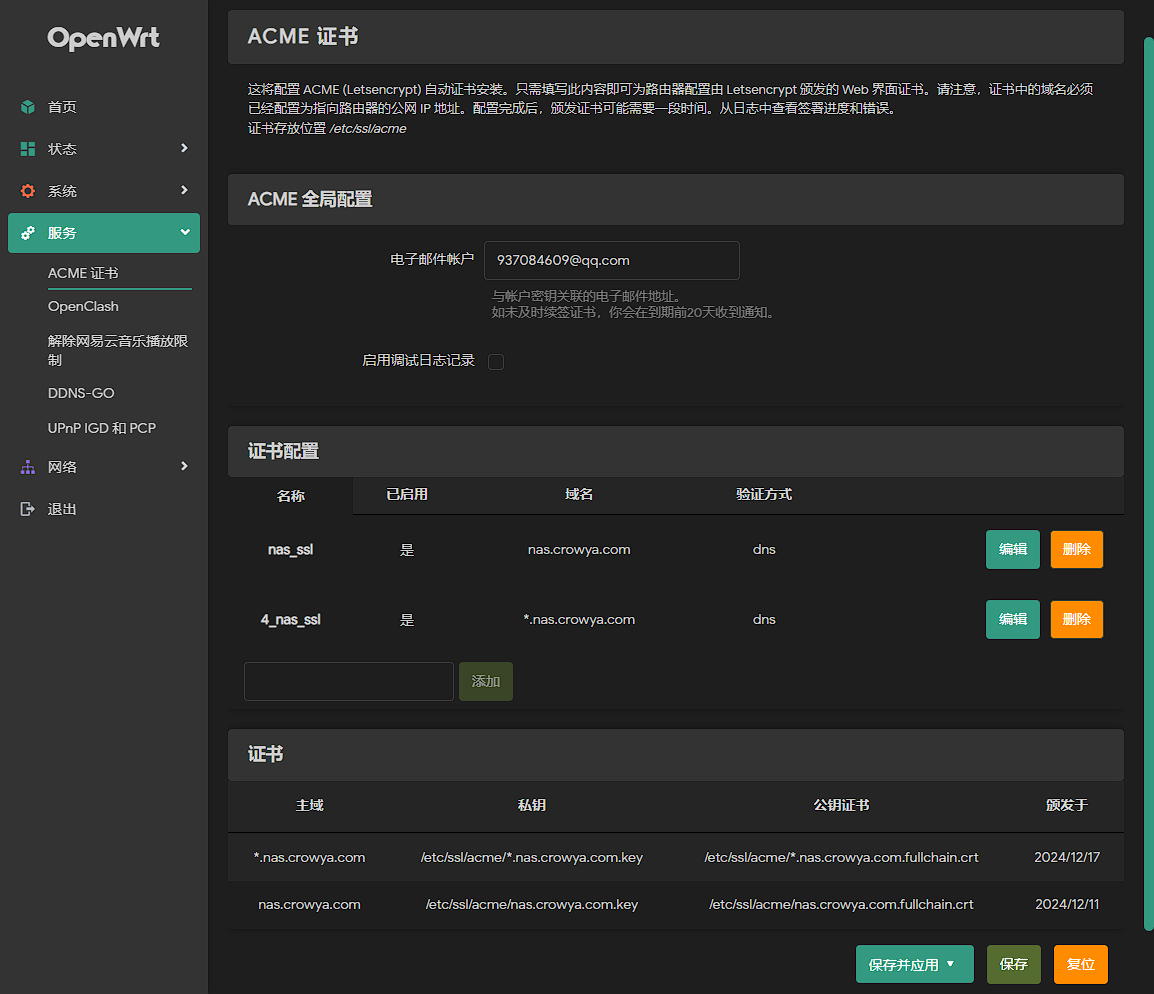Open the 网络 sidebar menu
This screenshot has width=1154, height=994.
pos(104,466)
